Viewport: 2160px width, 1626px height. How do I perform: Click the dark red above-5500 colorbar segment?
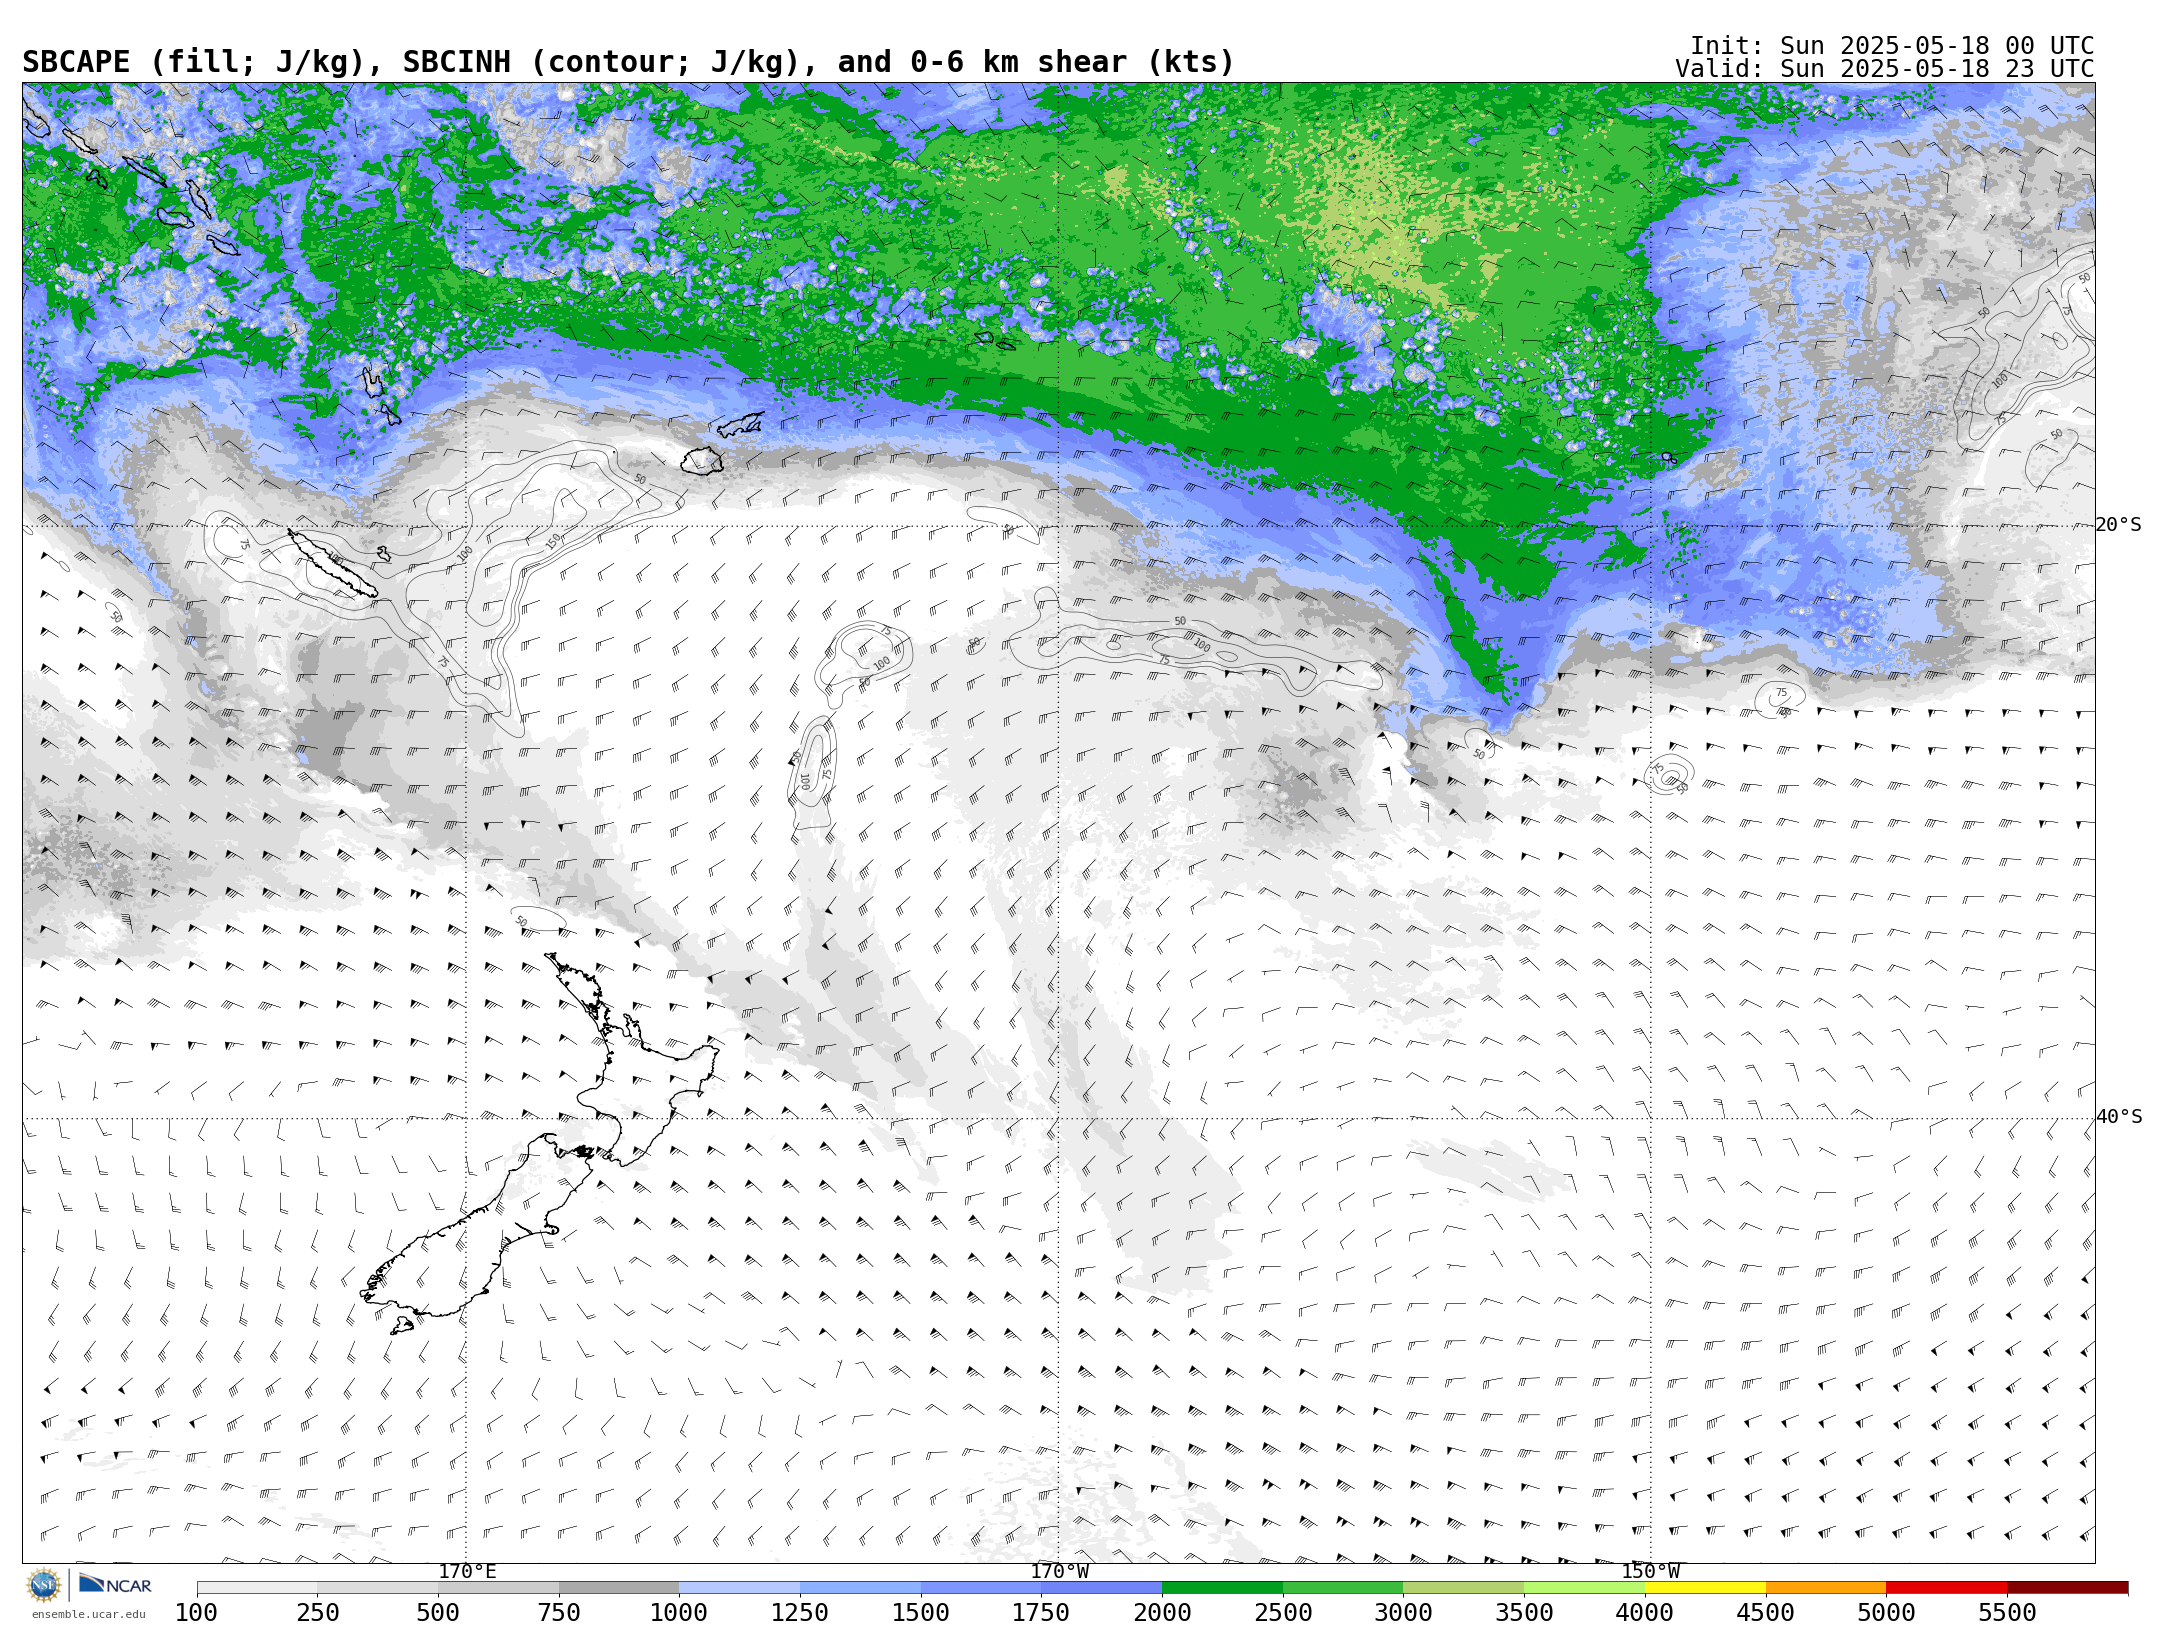[x=2067, y=1588]
